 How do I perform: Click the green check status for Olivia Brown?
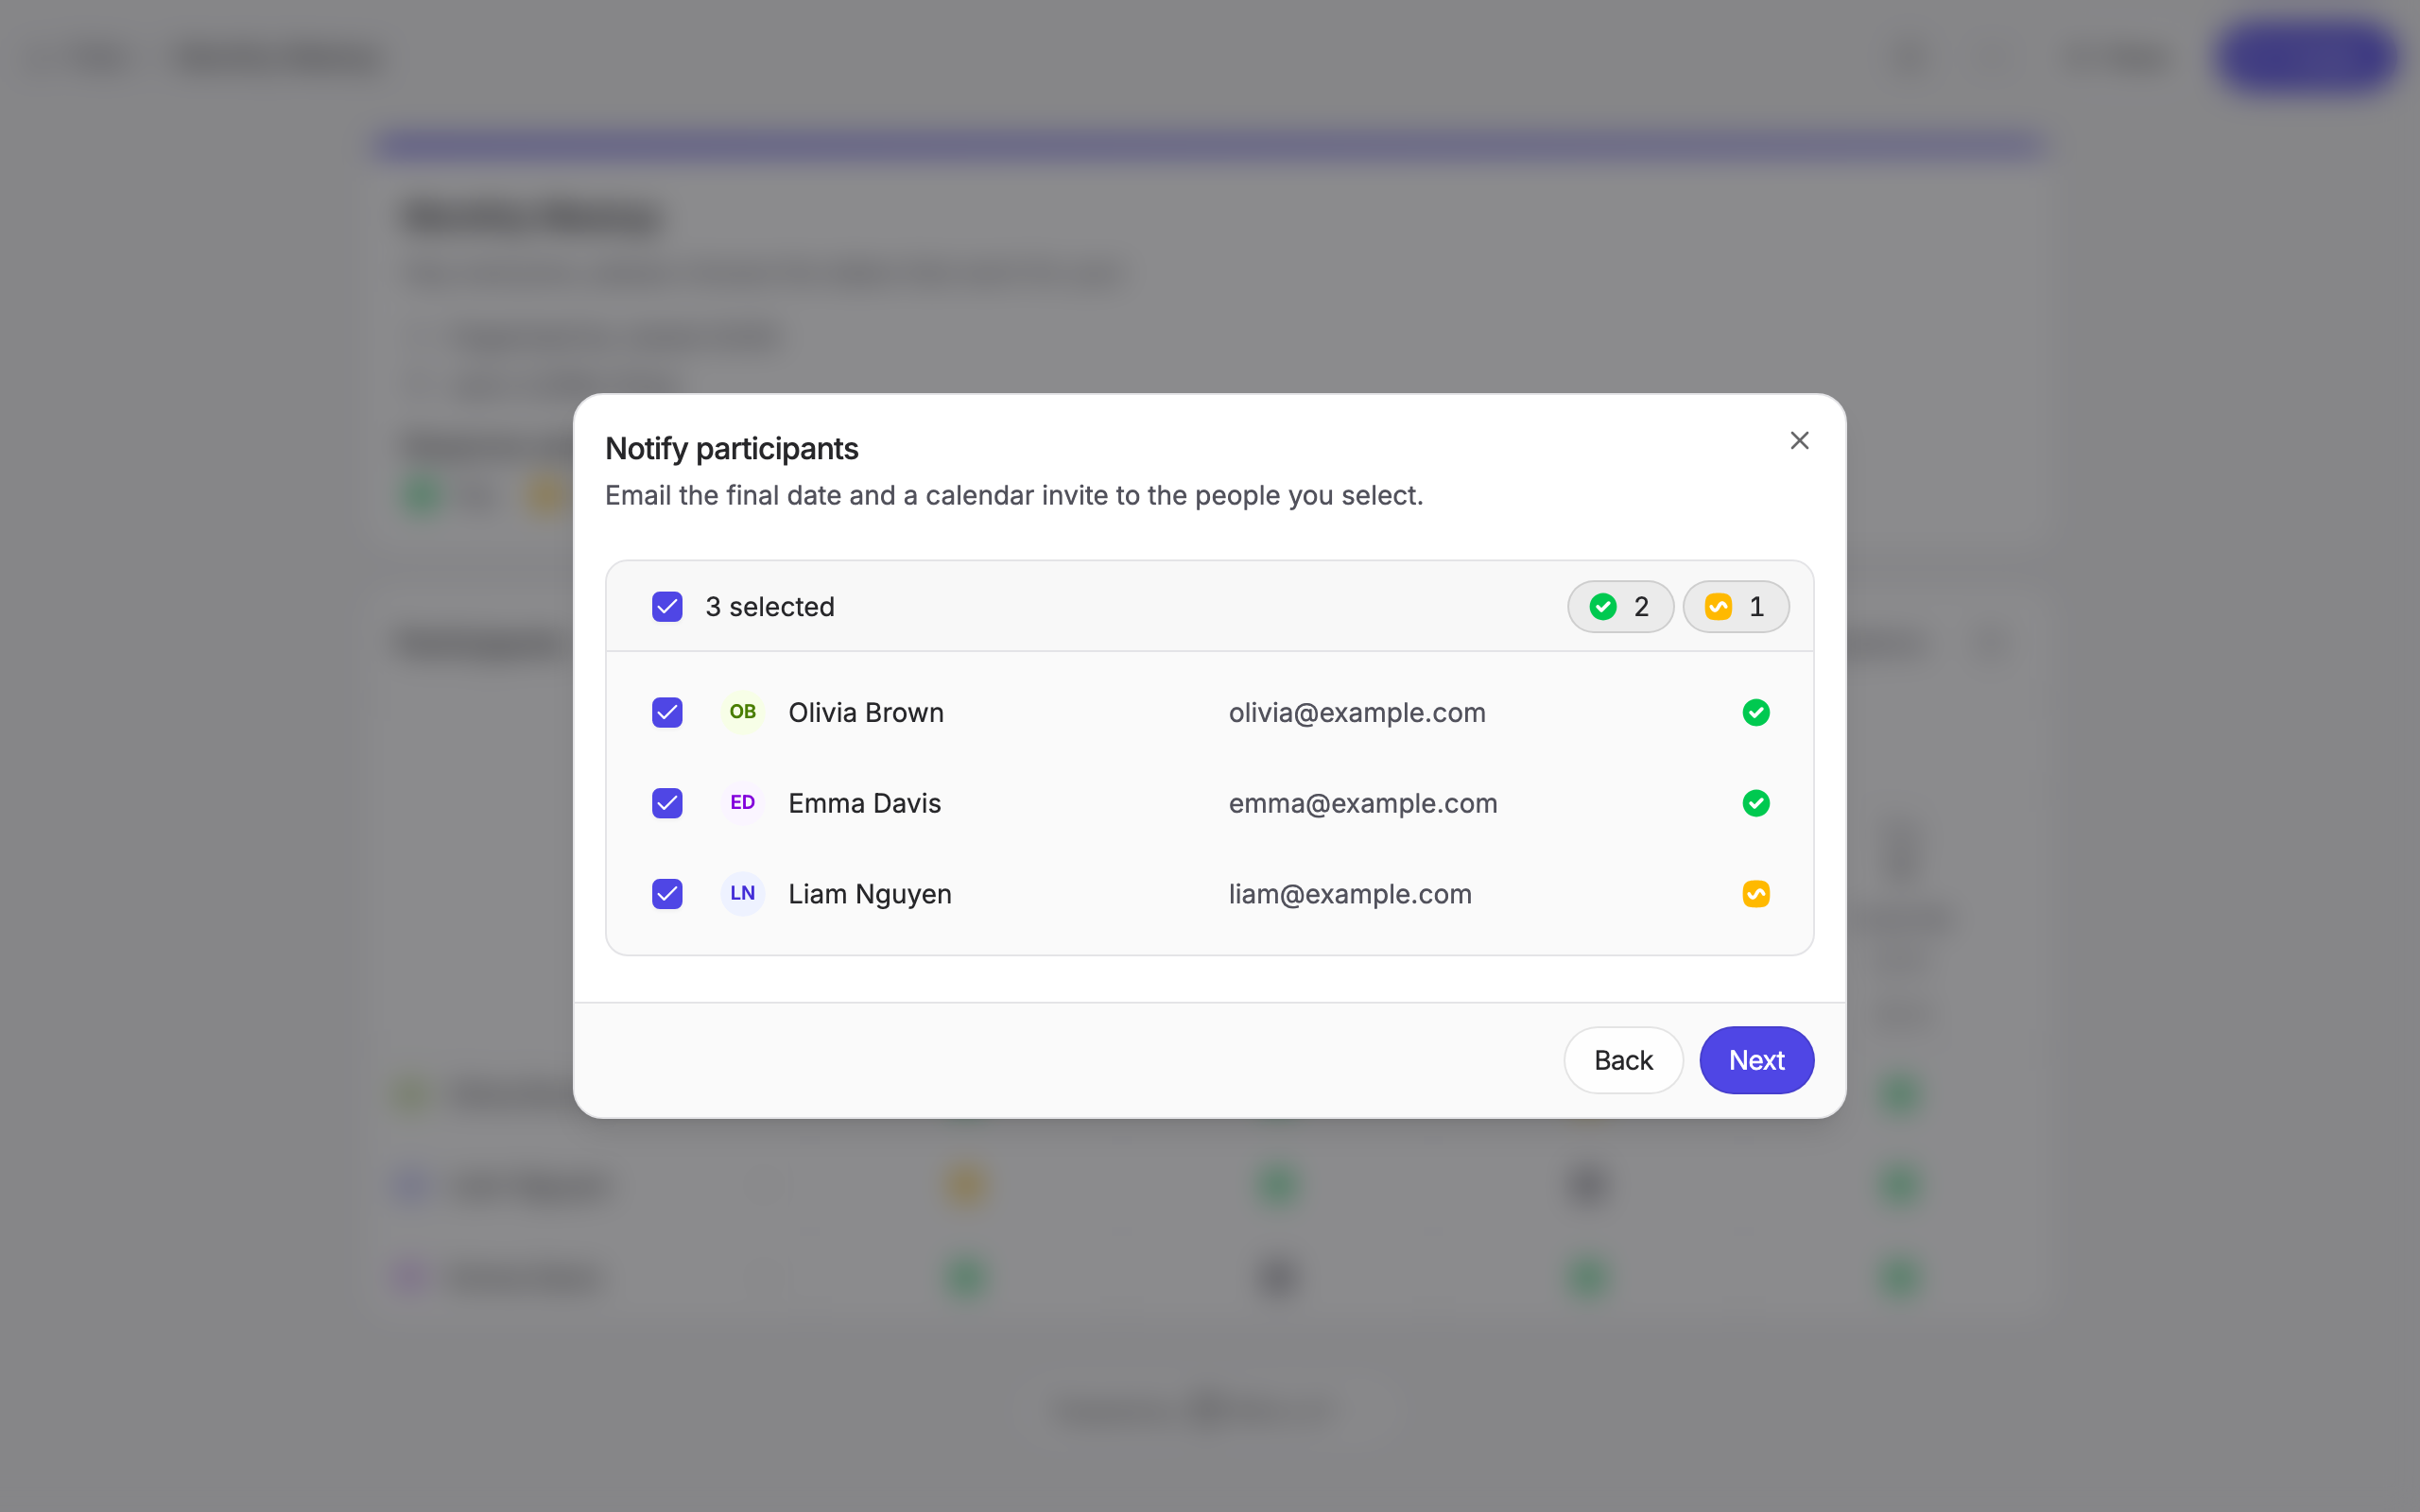(x=1756, y=712)
